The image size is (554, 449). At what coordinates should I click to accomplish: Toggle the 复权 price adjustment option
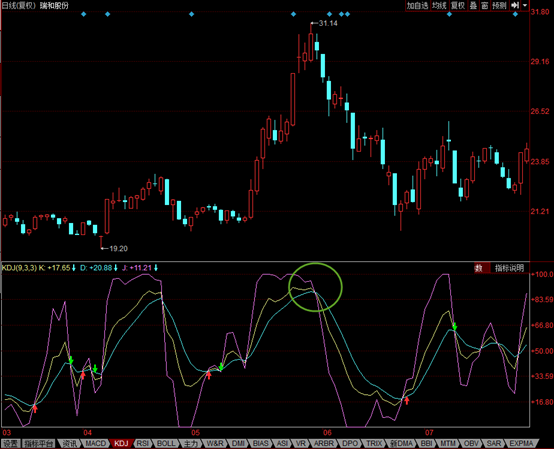pos(458,6)
